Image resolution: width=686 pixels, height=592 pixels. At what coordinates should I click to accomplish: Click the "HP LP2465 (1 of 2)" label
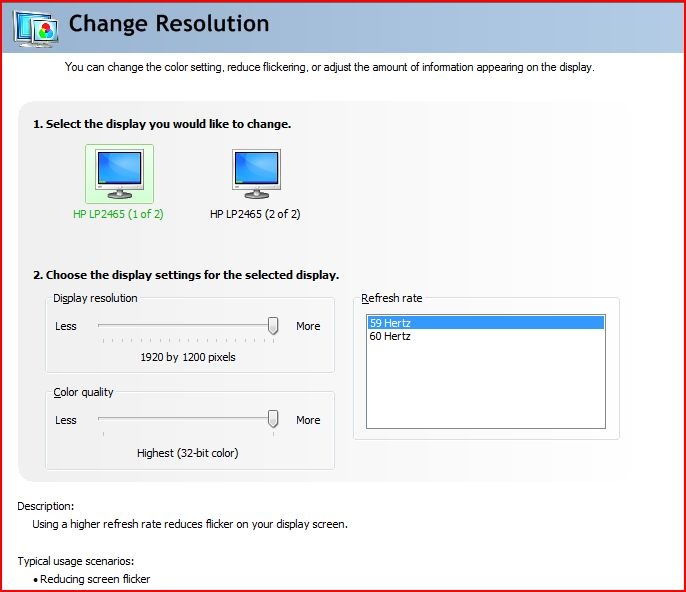pos(118,214)
